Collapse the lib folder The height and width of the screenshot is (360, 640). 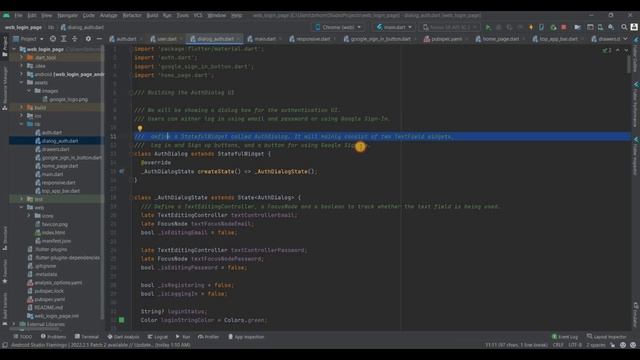[22, 124]
